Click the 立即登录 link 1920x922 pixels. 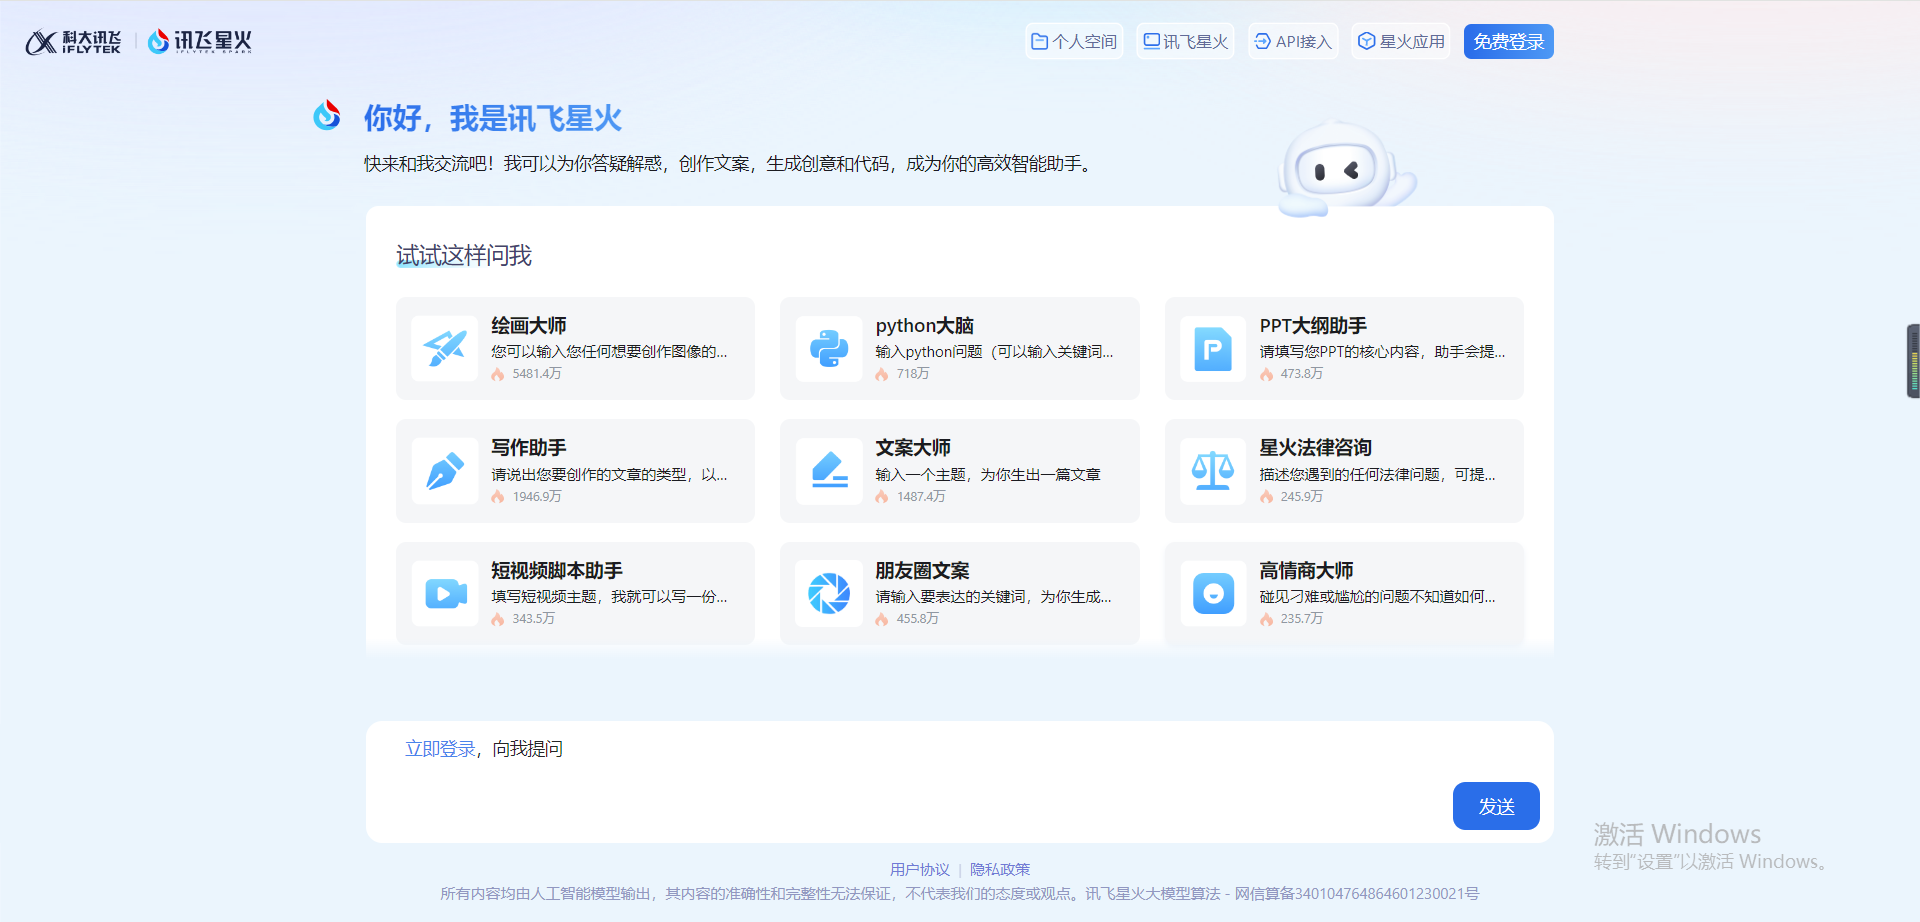(440, 749)
